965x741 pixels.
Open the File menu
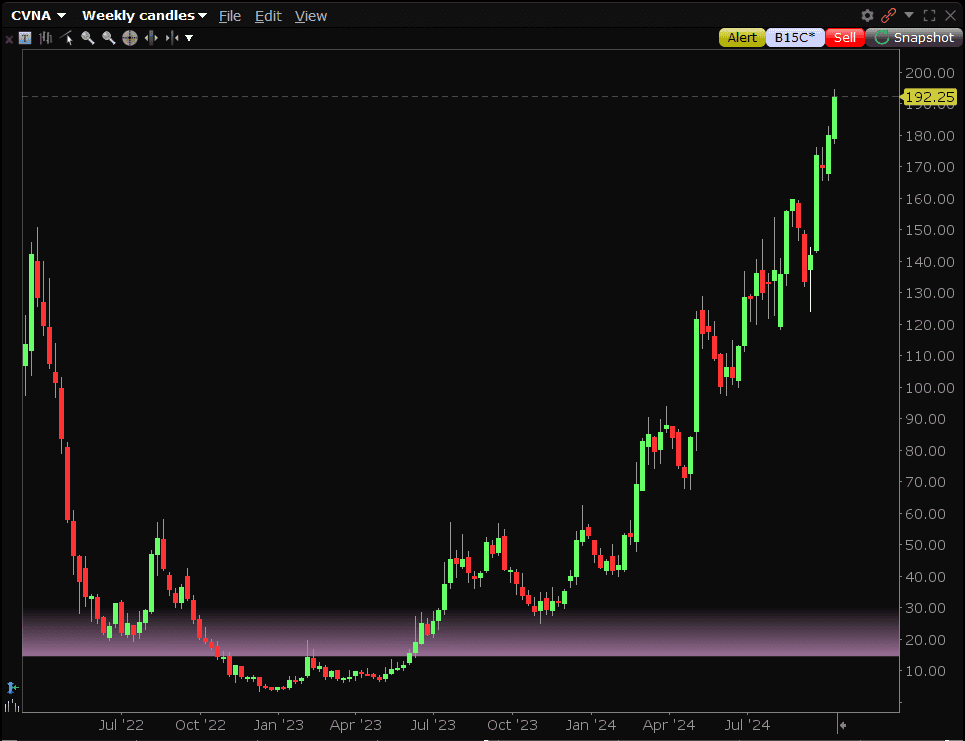point(230,16)
